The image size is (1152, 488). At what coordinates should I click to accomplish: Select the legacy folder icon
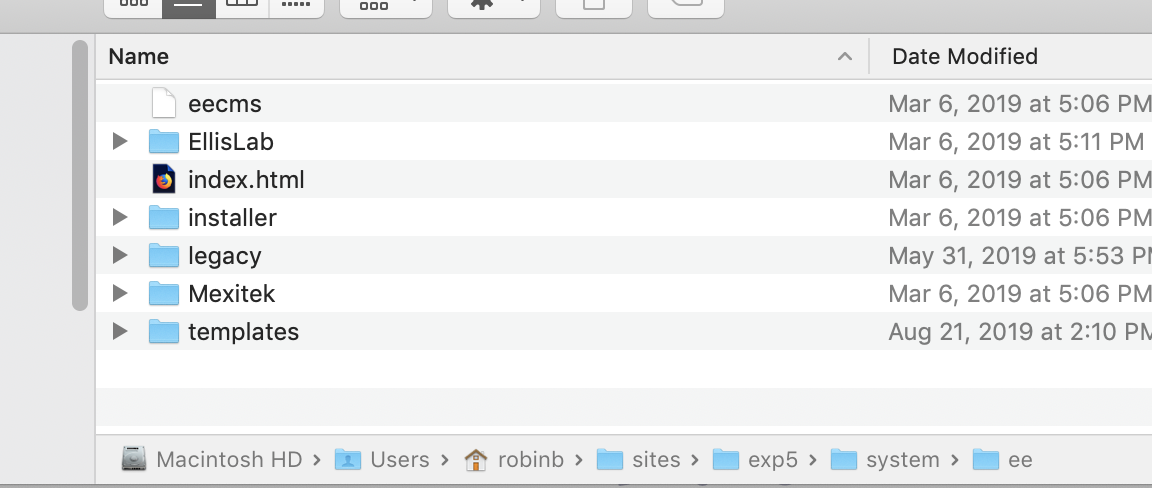[x=163, y=256]
